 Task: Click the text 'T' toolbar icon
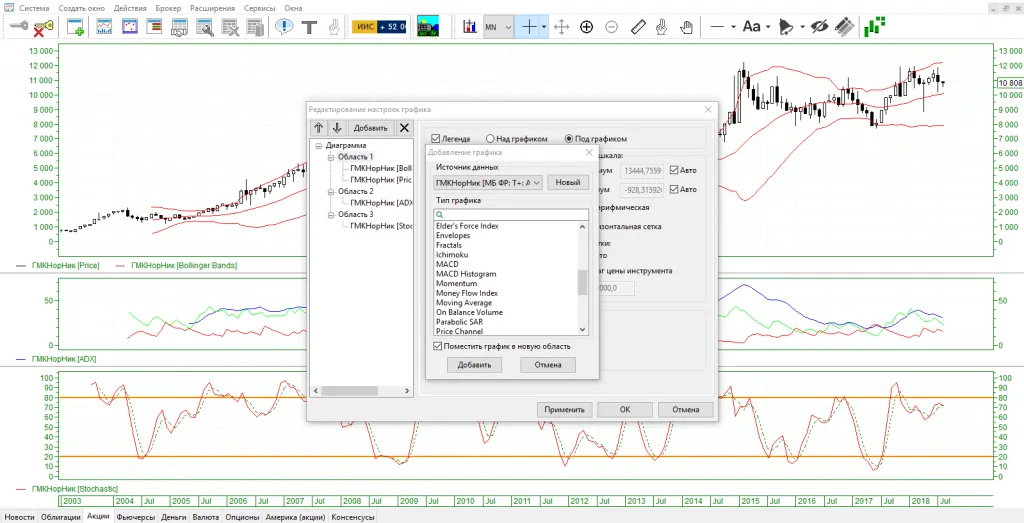[309, 27]
